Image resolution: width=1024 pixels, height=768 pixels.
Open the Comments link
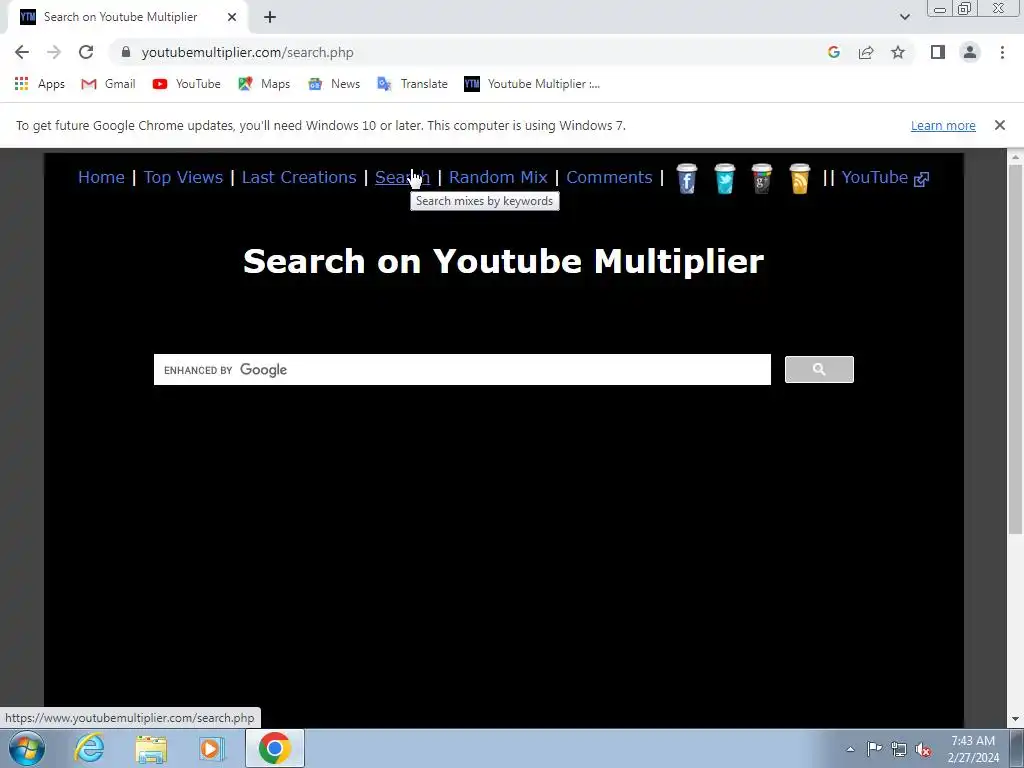pos(609,177)
